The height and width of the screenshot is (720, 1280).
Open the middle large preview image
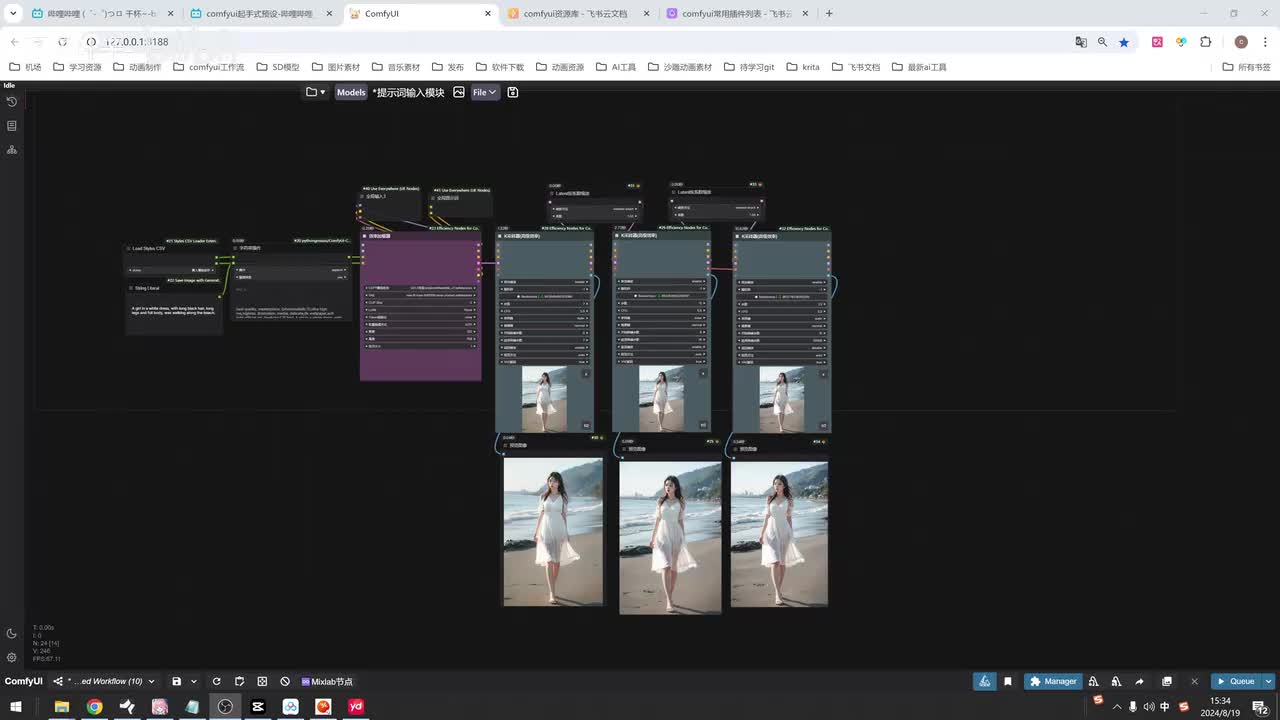670,537
